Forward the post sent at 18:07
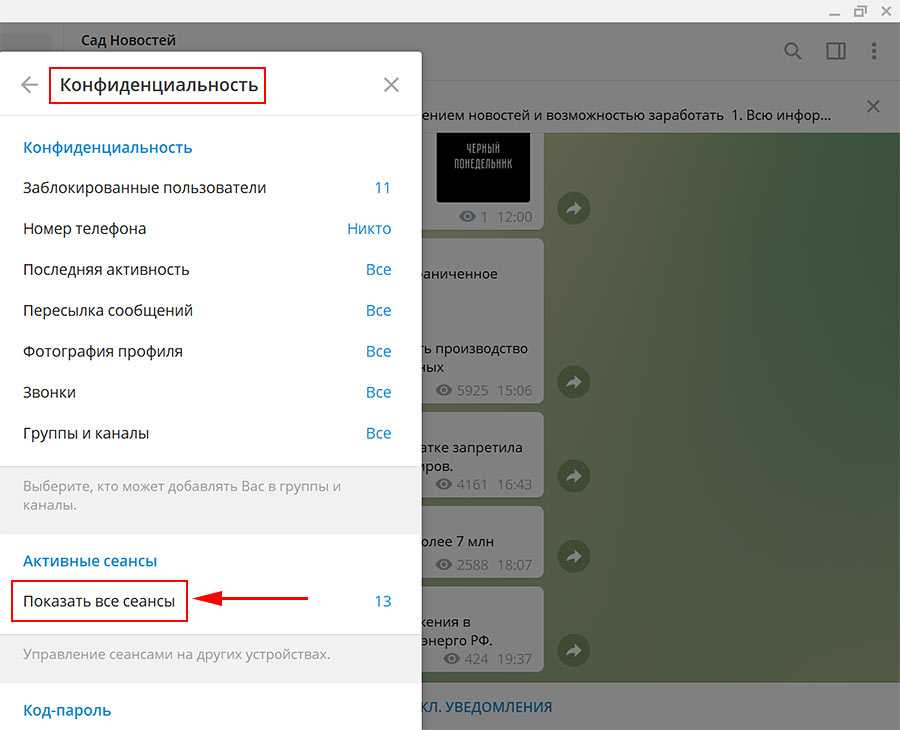900x730 pixels. click(x=574, y=557)
